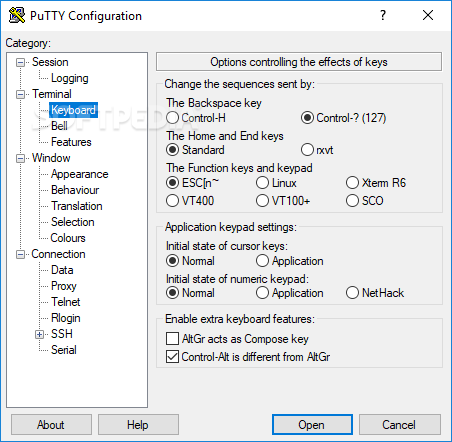Click the 'Change the sequences sent by:' label

[239, 84]
